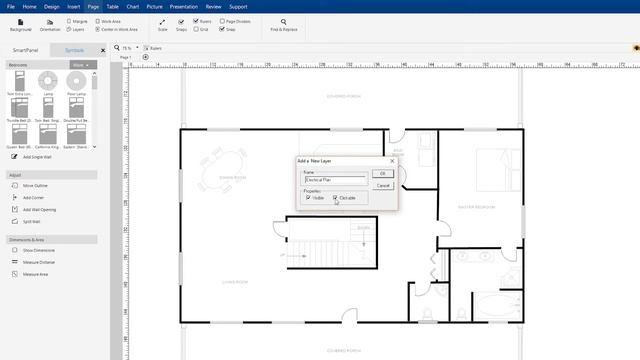The image size is (640, 360).
Task: Switch to the Table ribbon tab
Action: (x=113, y=7)
